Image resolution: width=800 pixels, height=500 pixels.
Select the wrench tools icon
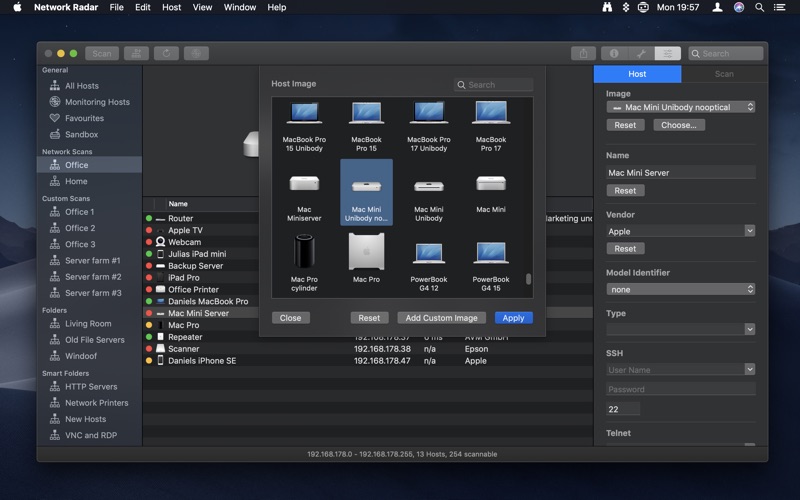(x=641, y=53)
